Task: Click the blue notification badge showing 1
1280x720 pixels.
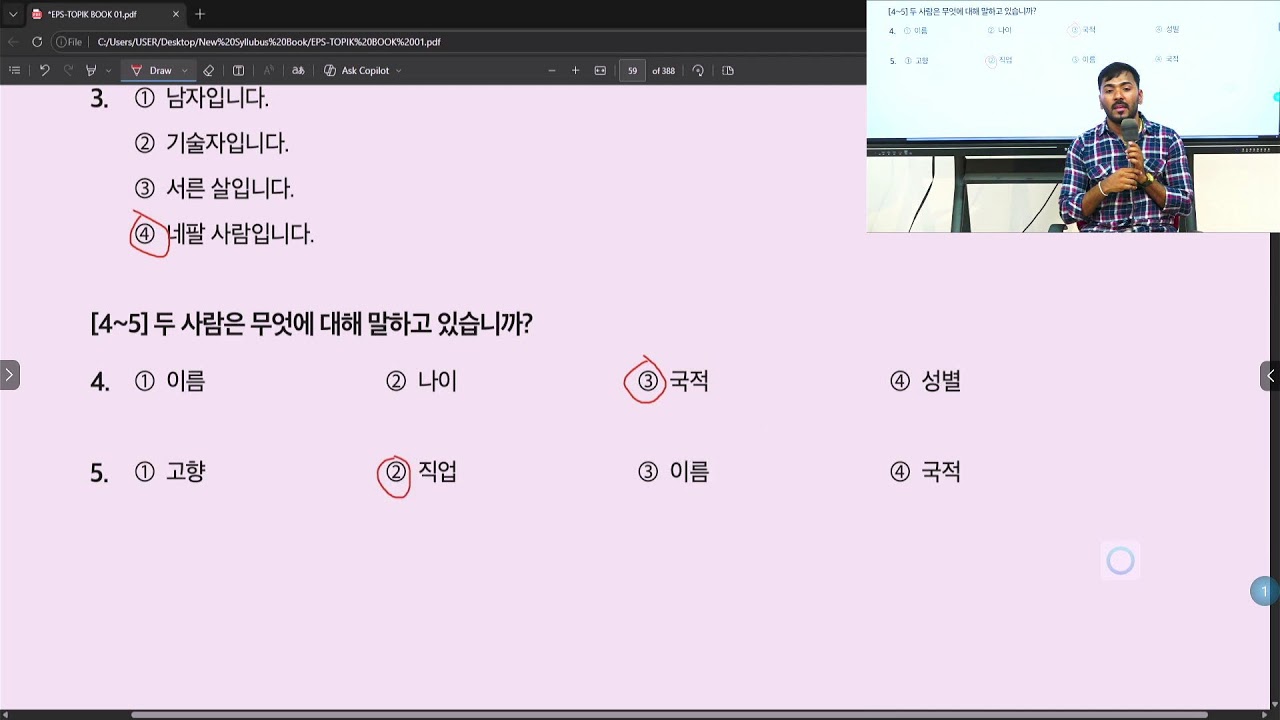Action: tap(1264, 591)
